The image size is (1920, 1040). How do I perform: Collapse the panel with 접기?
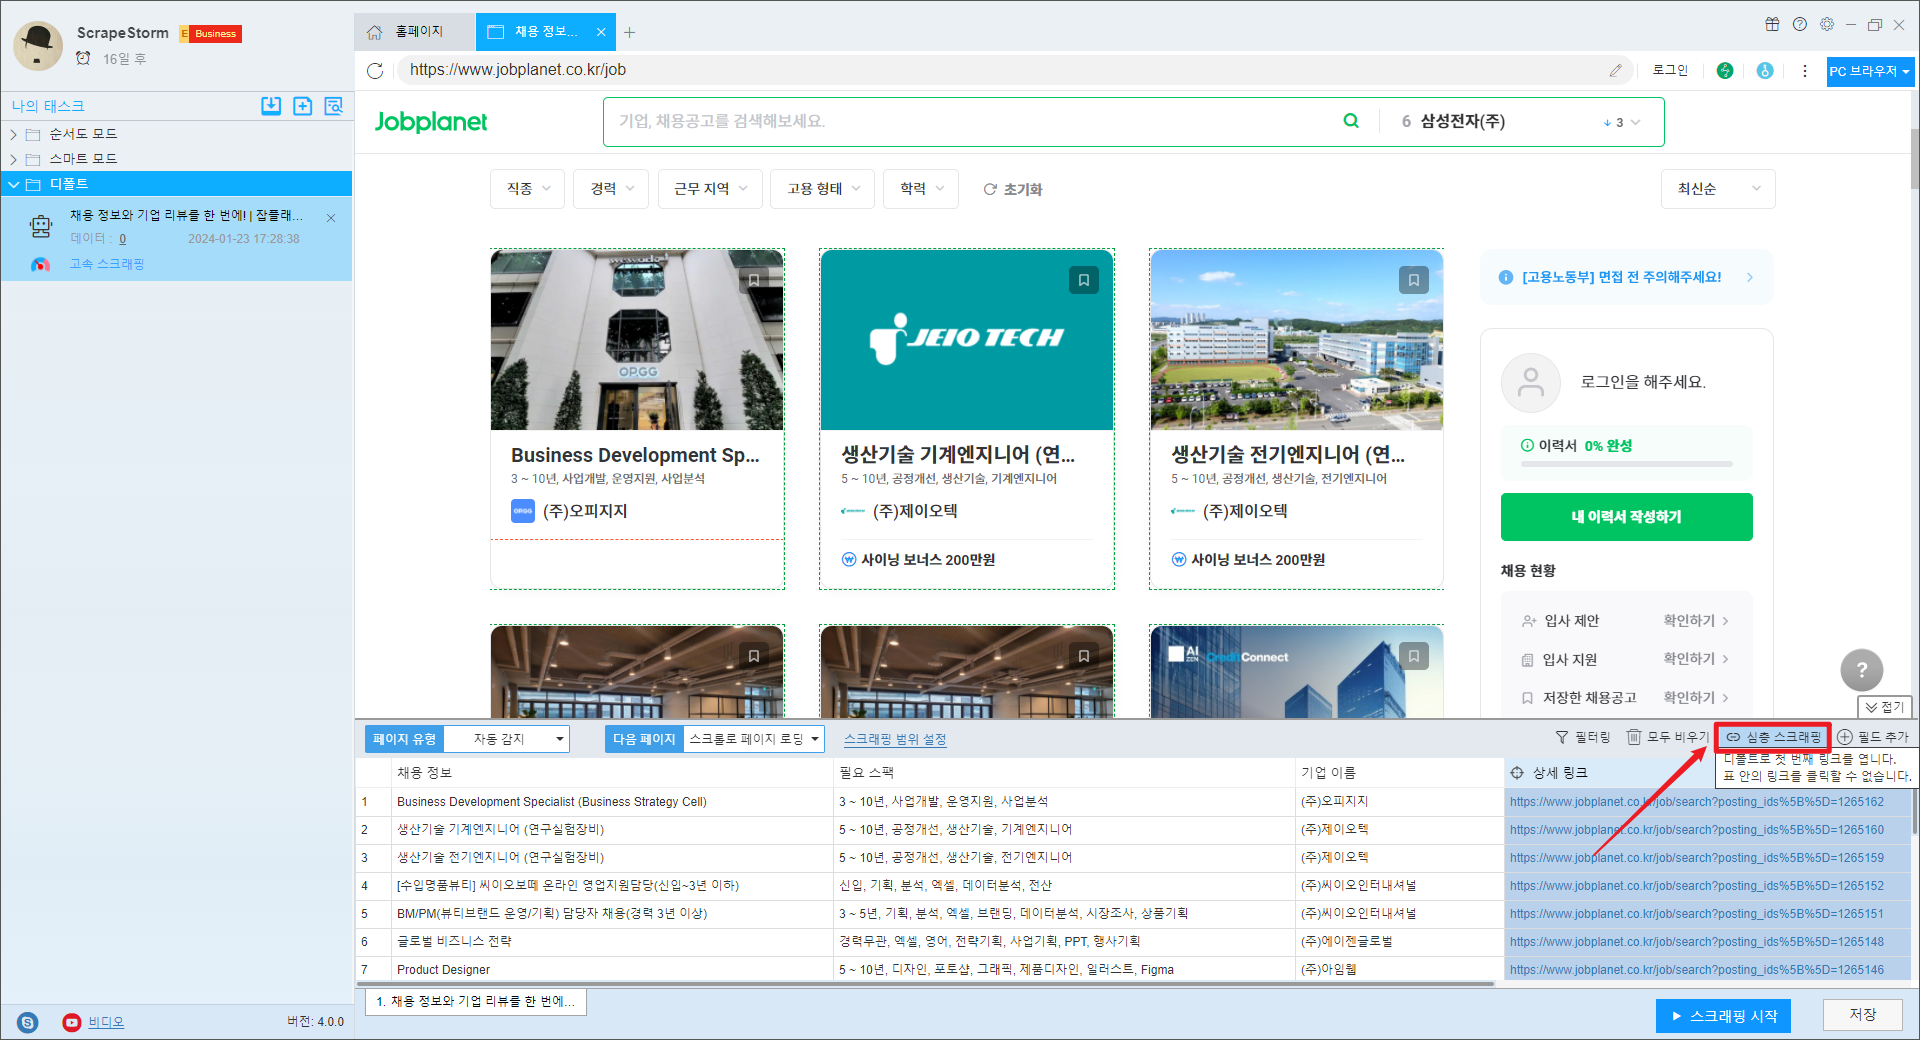click(1884, 707)
